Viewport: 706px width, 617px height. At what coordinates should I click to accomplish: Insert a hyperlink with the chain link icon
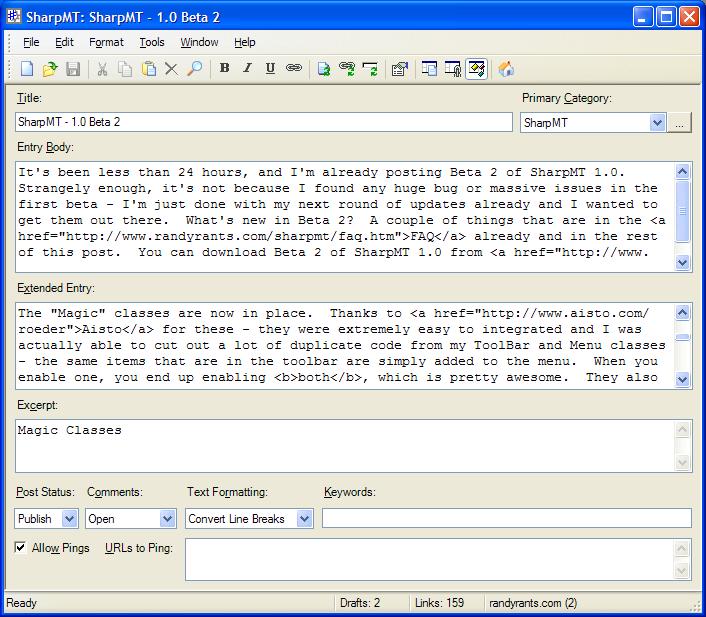tap(294, 68)
